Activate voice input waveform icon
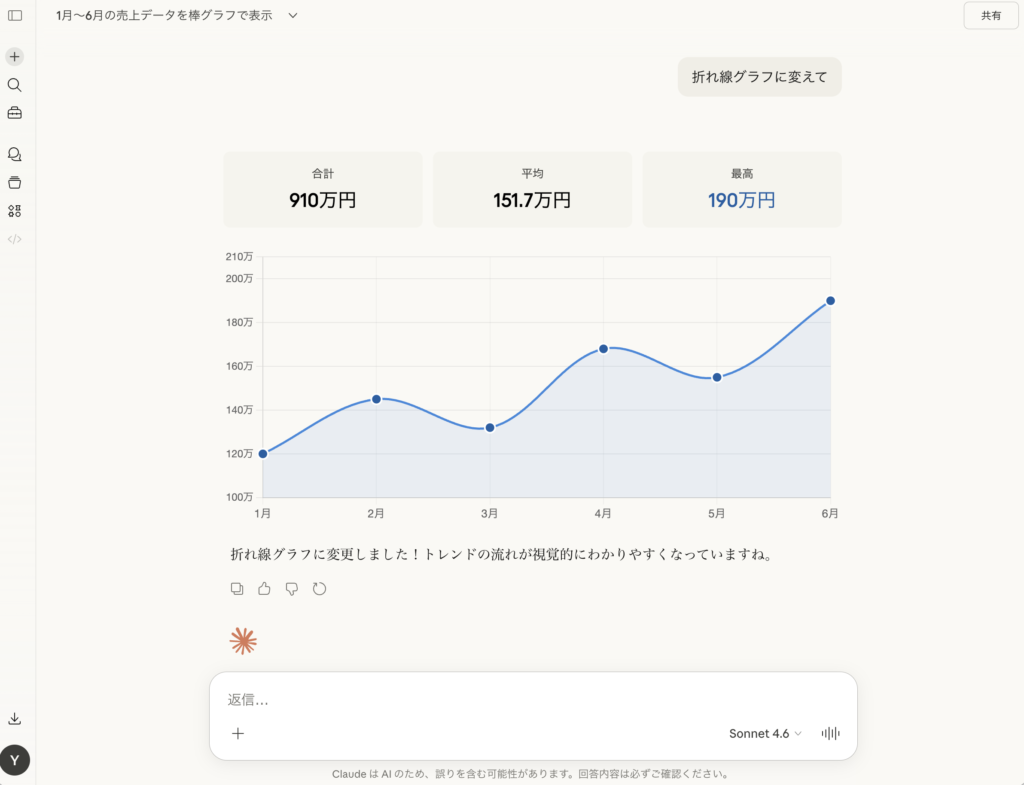The image size is (1024, 785). point(830,734)
